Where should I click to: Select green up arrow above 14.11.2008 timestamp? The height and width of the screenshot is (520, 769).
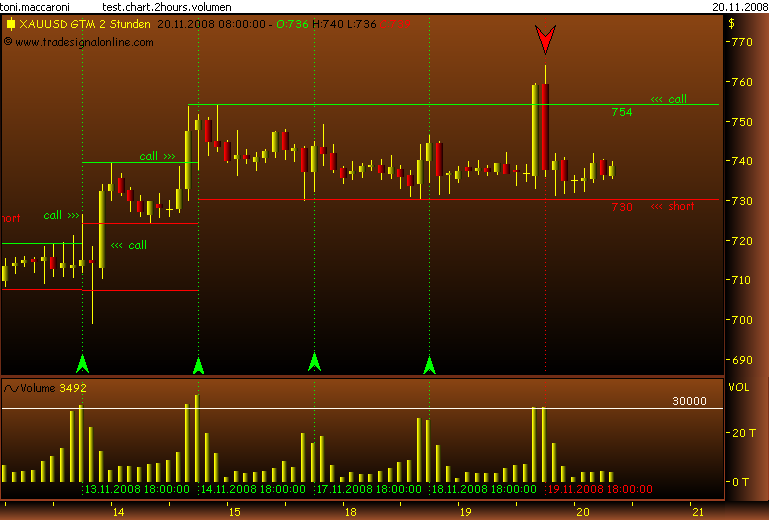click(198, 364)
